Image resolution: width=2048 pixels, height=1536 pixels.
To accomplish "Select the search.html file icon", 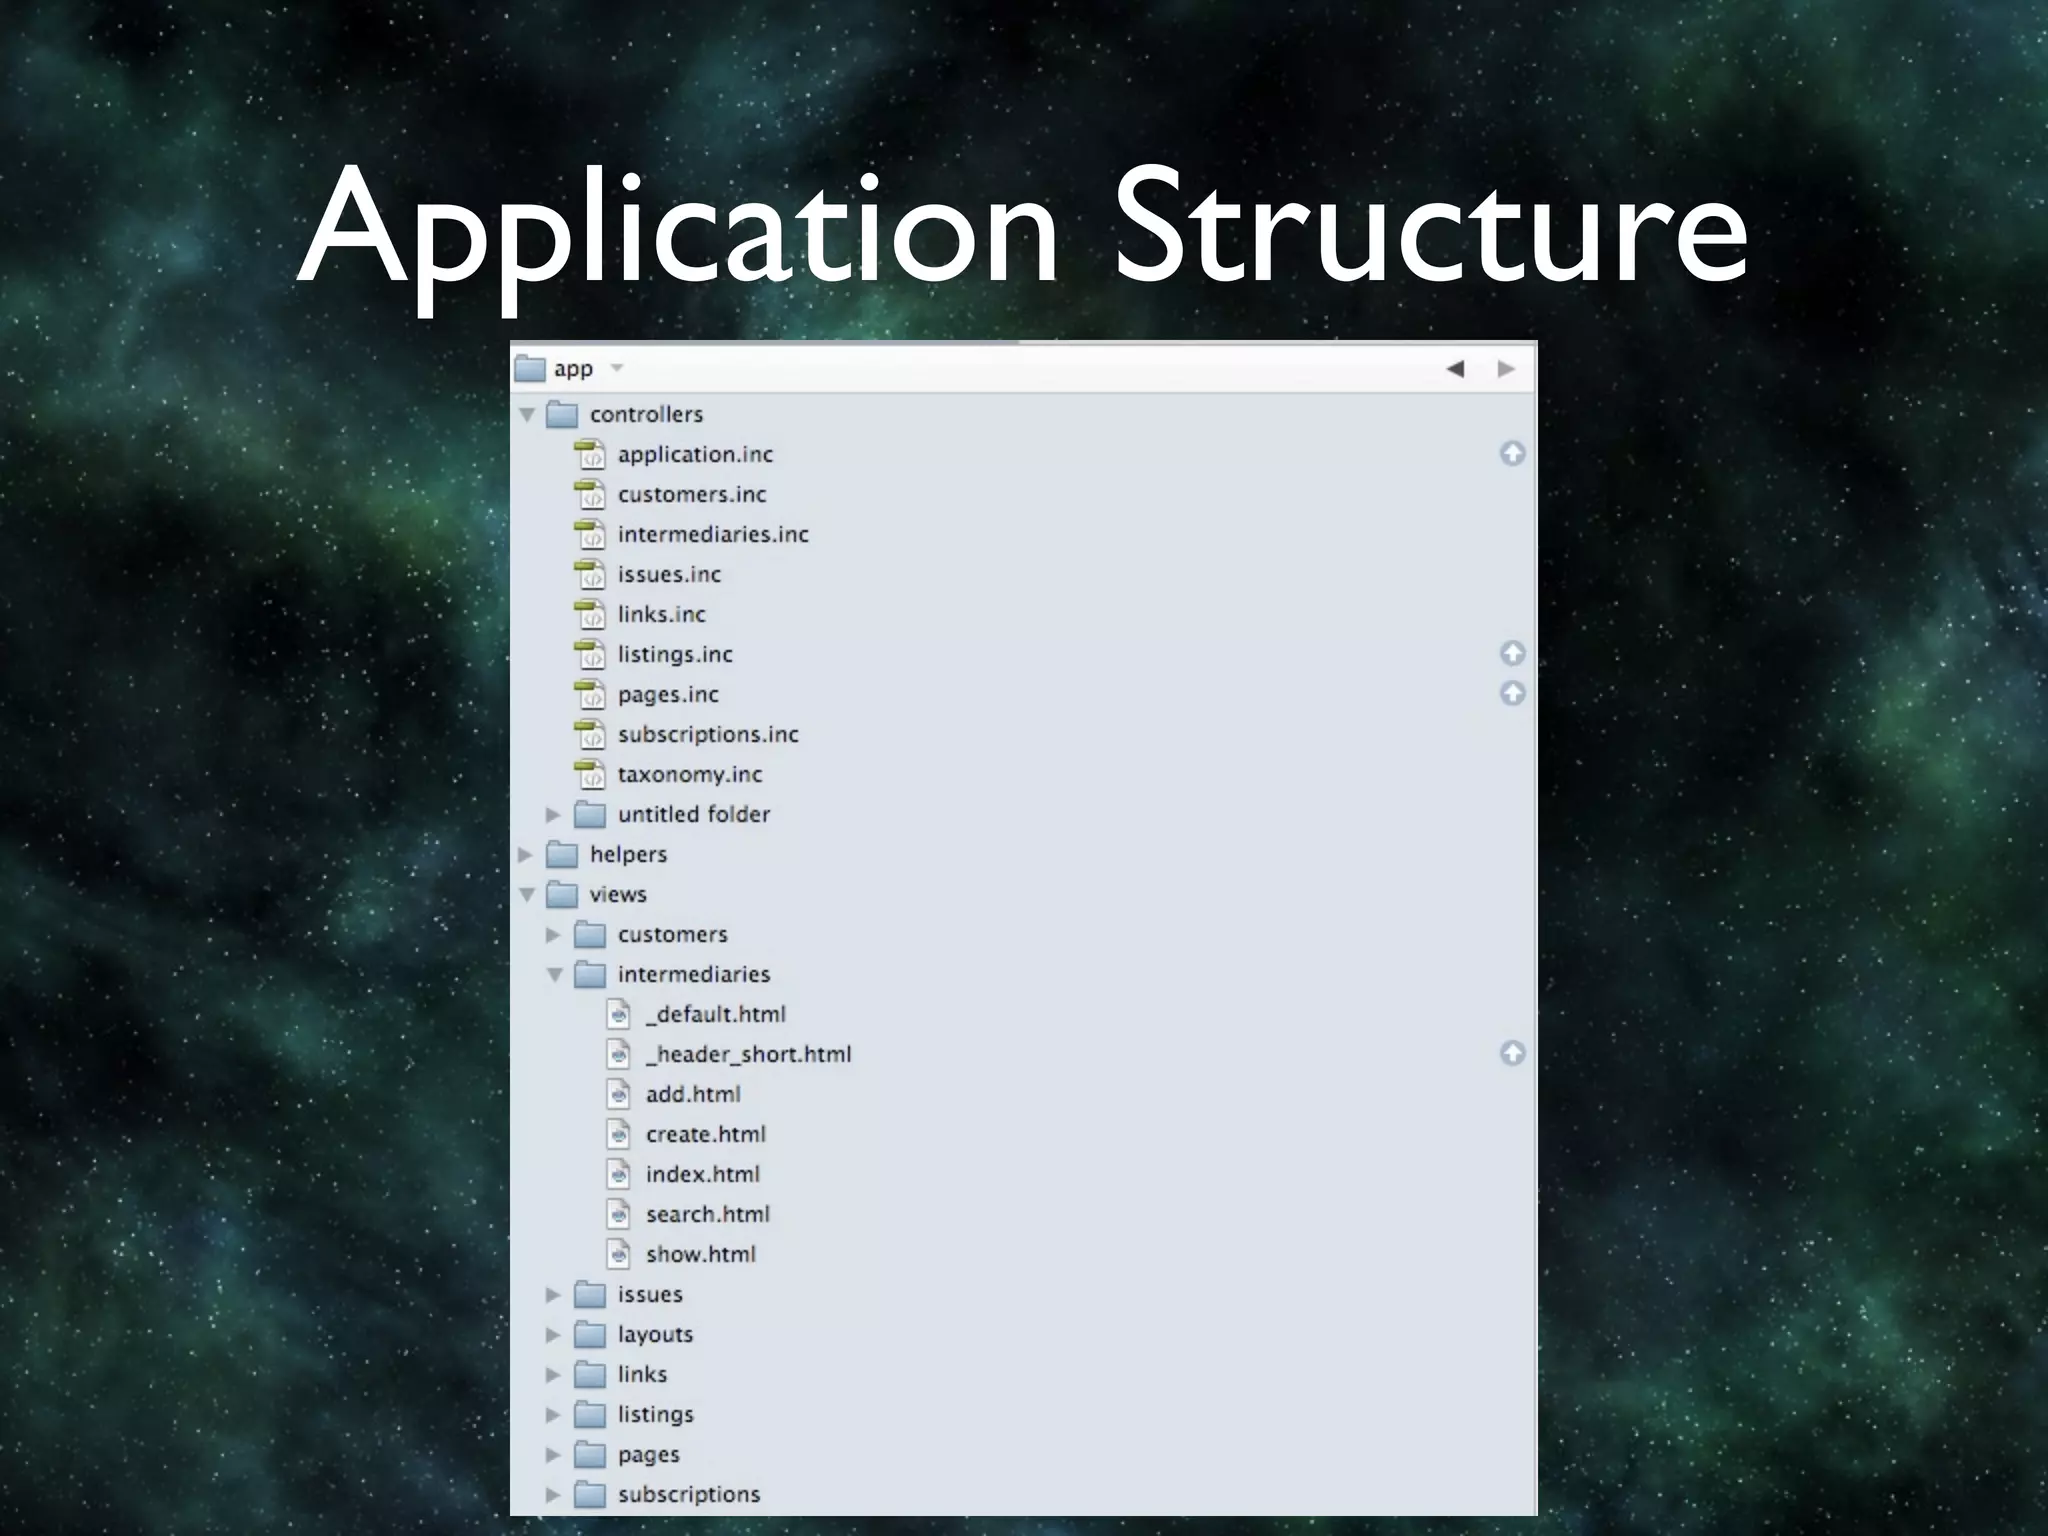I will (619, 1214).
